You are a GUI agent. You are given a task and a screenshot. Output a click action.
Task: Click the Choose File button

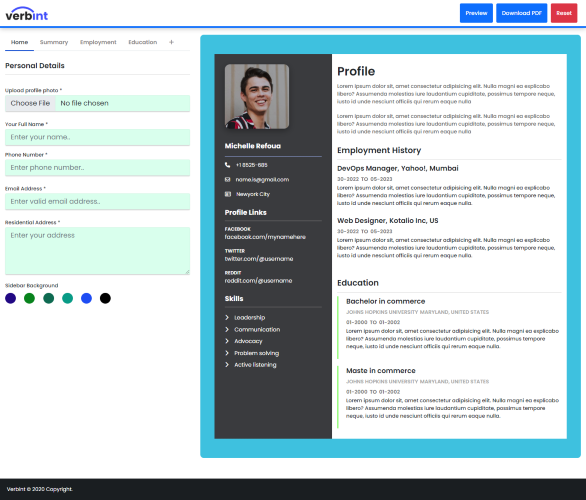tap(30, 103)
